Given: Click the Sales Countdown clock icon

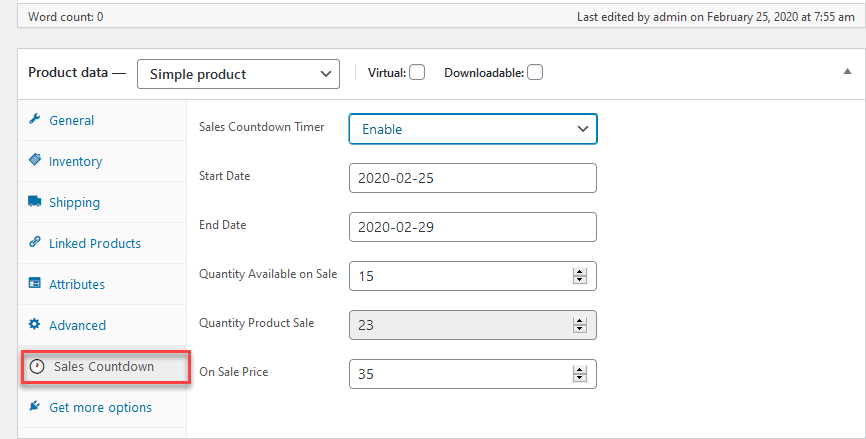Looking at the screenshot, I should [38, 366].
